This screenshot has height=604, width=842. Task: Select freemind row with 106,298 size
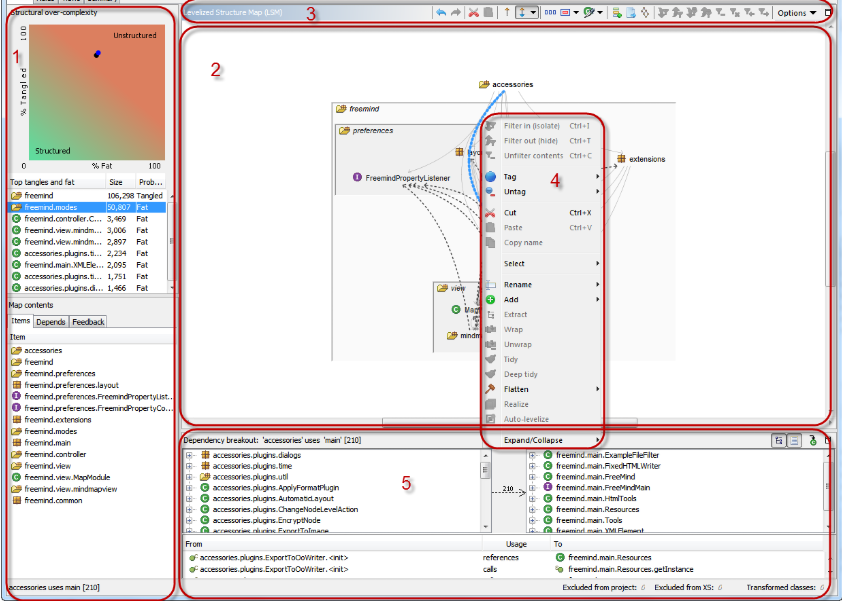coord(88,195)
